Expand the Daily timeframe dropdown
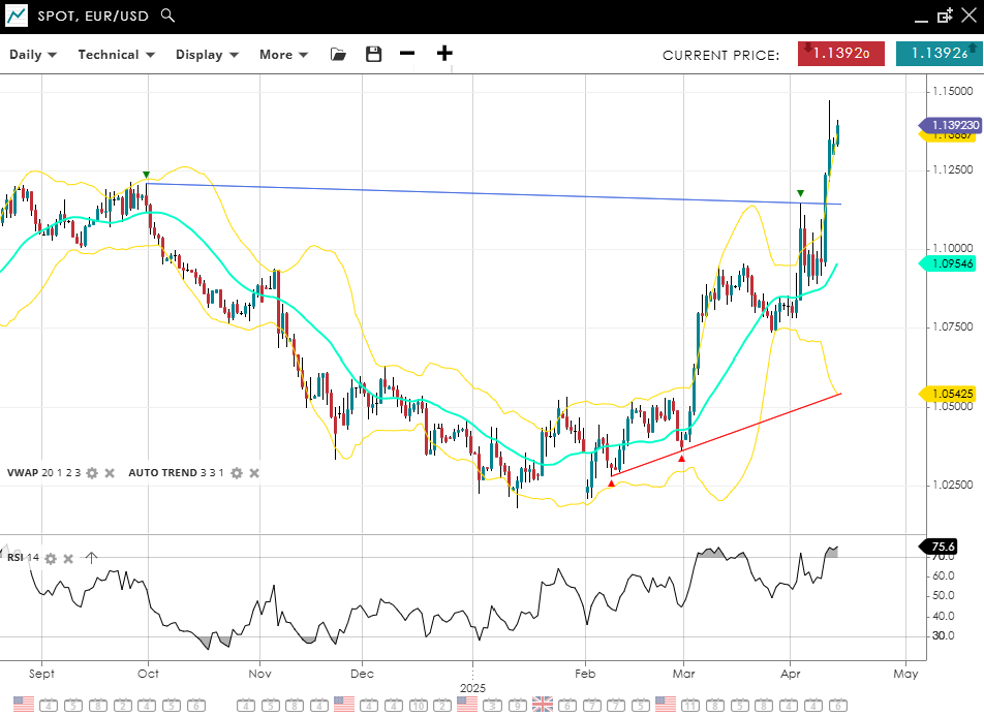Screen dimensions: 984x717 (33, 55)
